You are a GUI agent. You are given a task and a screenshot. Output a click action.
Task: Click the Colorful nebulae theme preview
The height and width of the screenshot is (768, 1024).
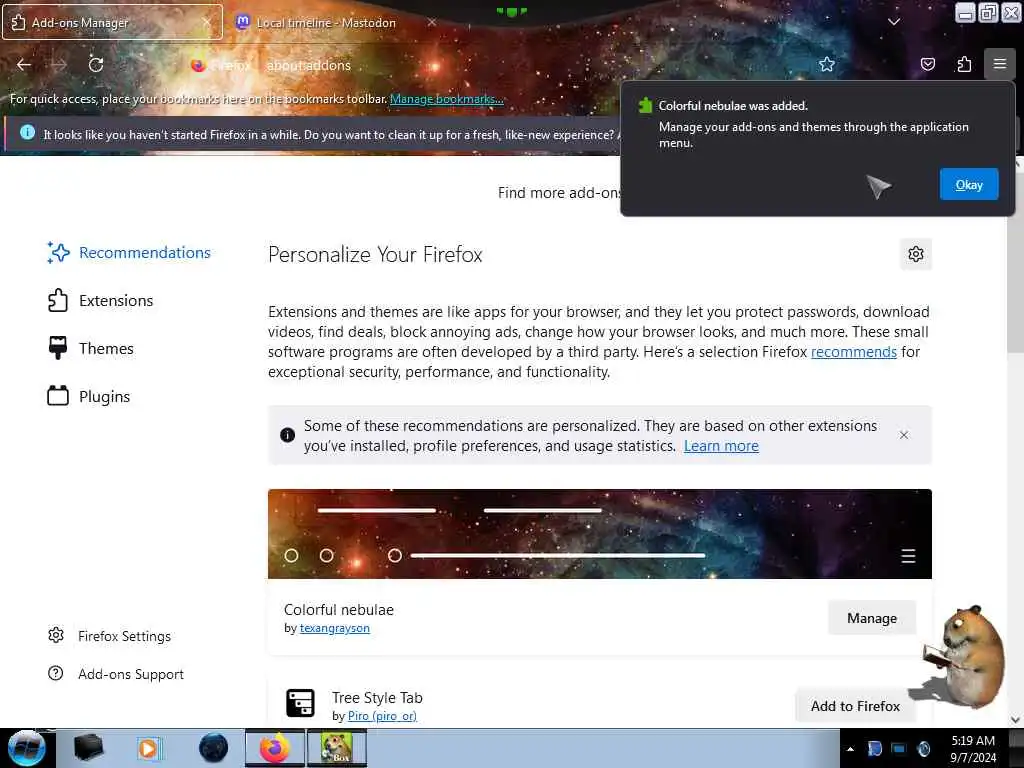tap(600, 534)
